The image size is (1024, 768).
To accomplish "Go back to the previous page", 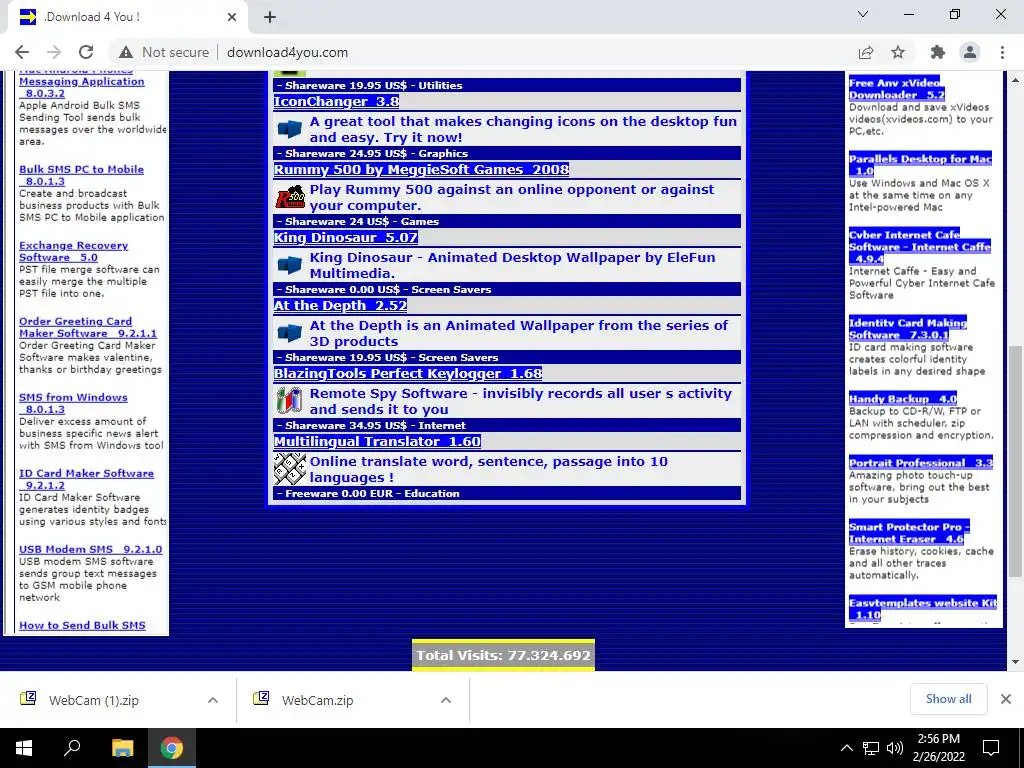I will coord(22,52).
